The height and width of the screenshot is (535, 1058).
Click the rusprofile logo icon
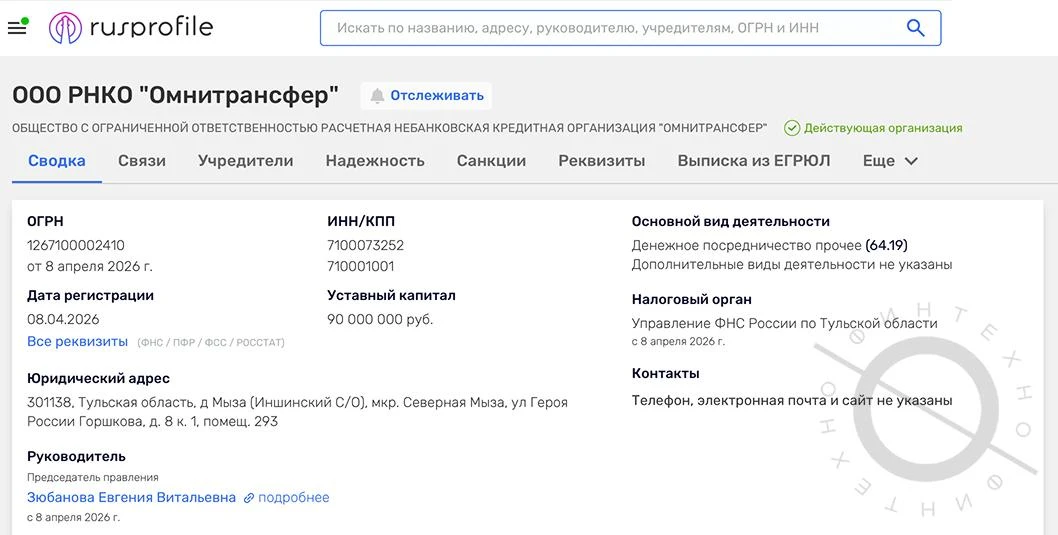65,28
